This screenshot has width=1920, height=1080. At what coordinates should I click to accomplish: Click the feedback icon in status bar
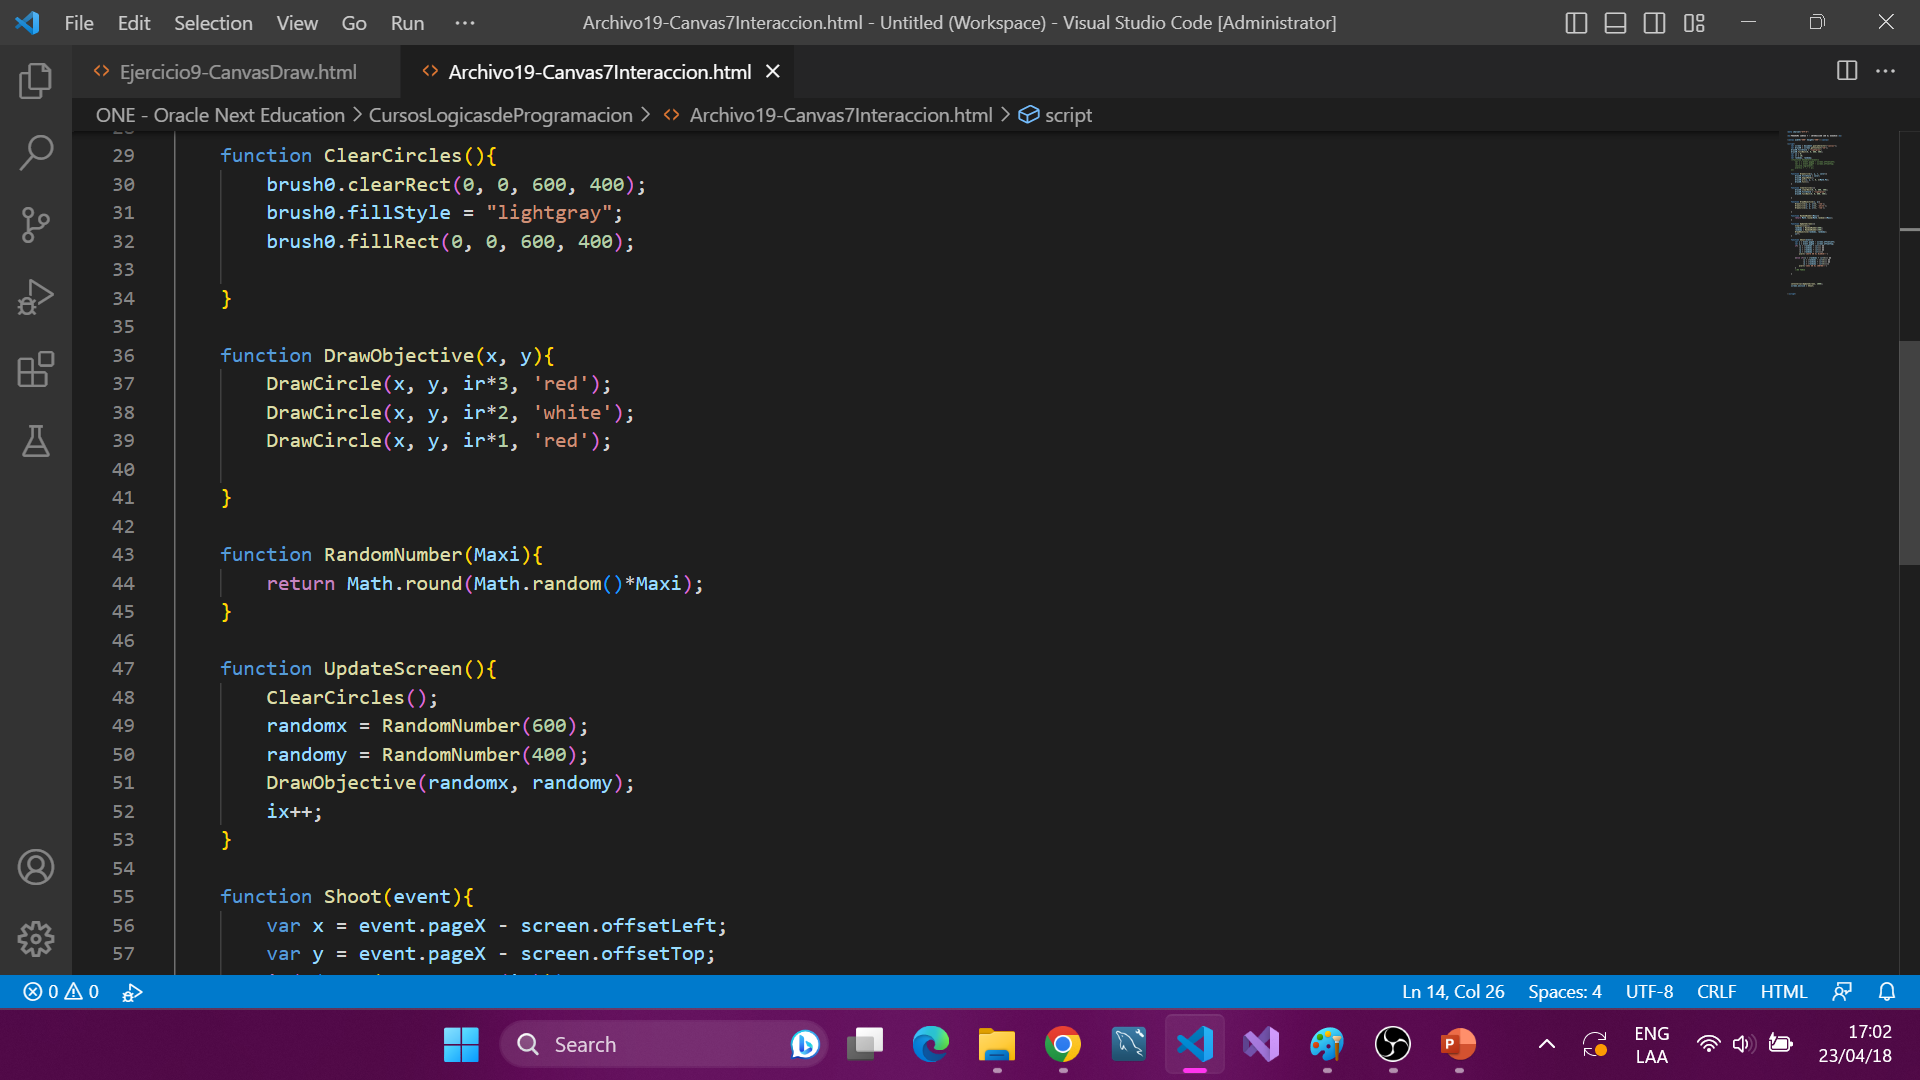1842,992
